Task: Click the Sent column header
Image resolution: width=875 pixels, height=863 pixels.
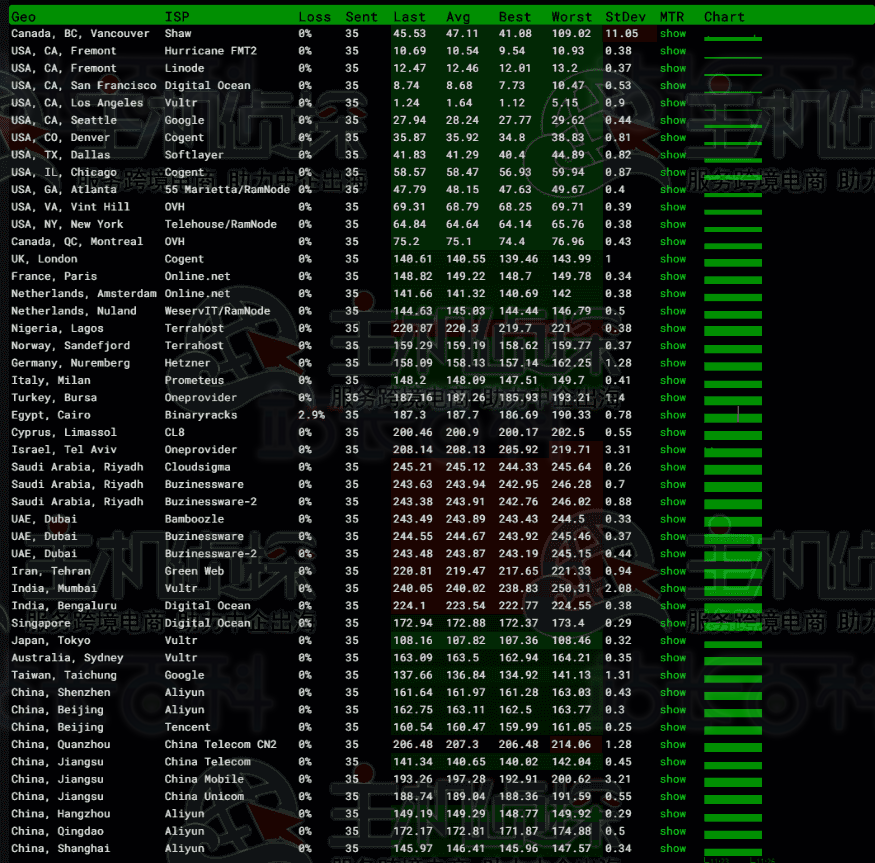Action: pyautogui.click(x=361, y=17)
